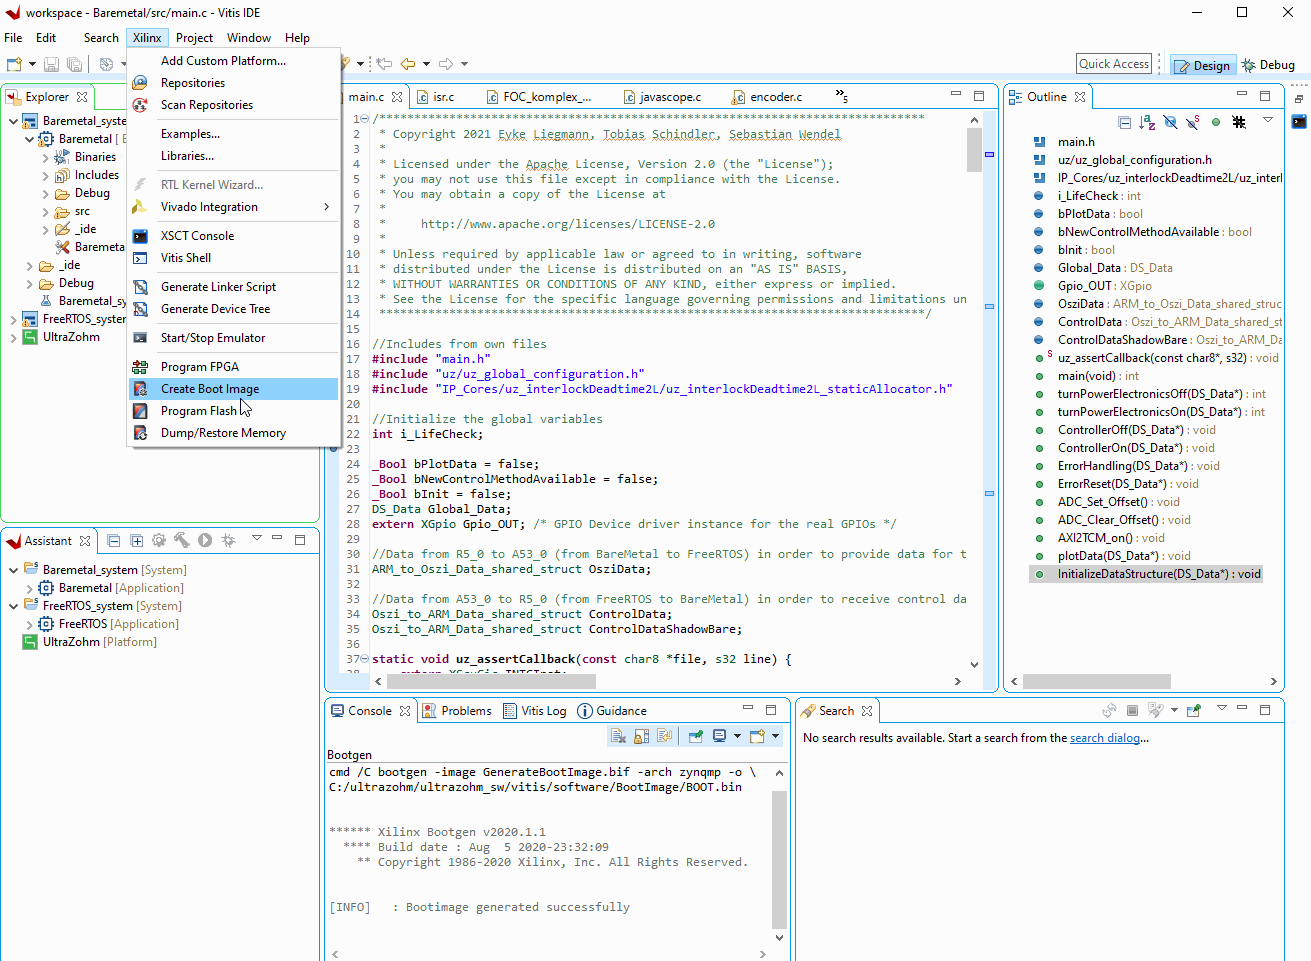
Task: Select Create Boot Image menu entry
Action: (210, 389)
